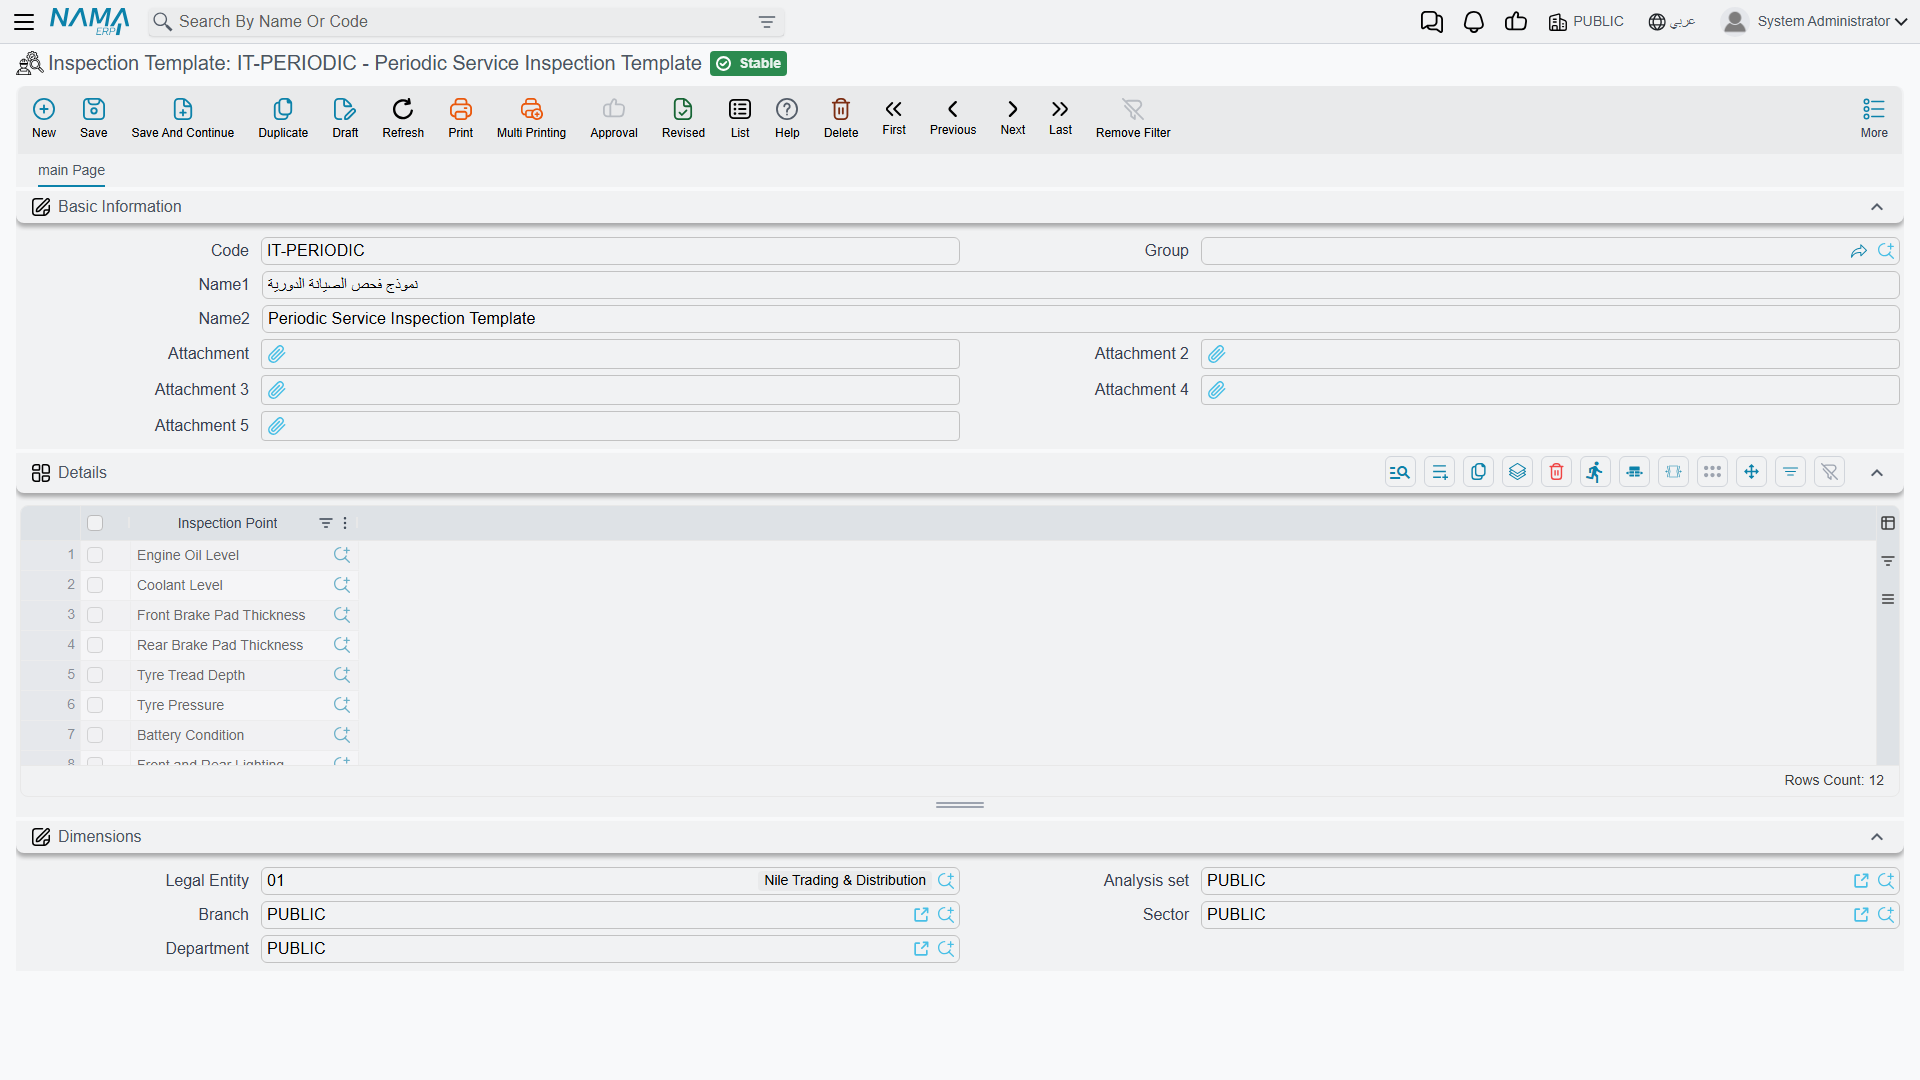Collapse the Basic Information section
Image resolution: width=1920 pixels, height=1080 pixels.
(1877, 207)
